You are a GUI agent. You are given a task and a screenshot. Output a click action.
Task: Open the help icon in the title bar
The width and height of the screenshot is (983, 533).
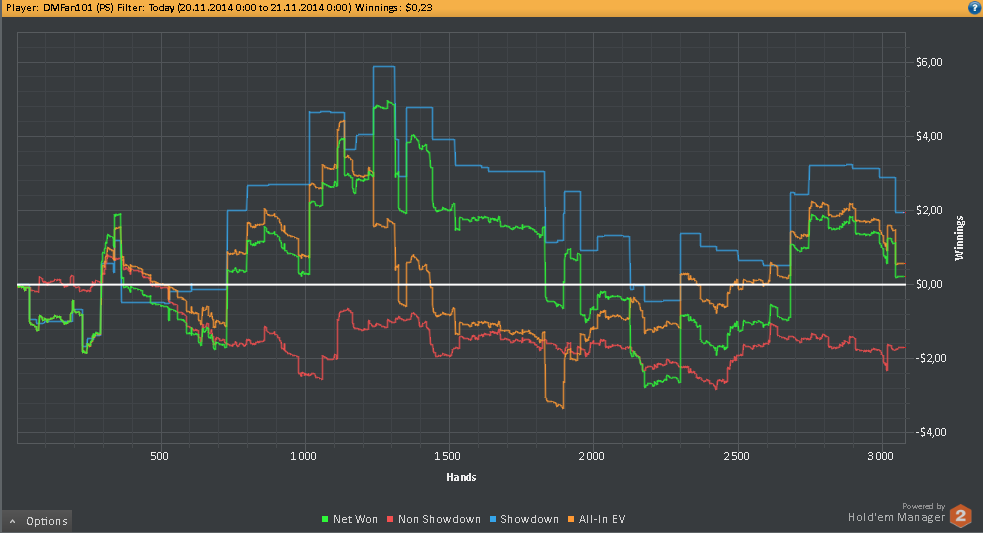[x=975, y=8]
